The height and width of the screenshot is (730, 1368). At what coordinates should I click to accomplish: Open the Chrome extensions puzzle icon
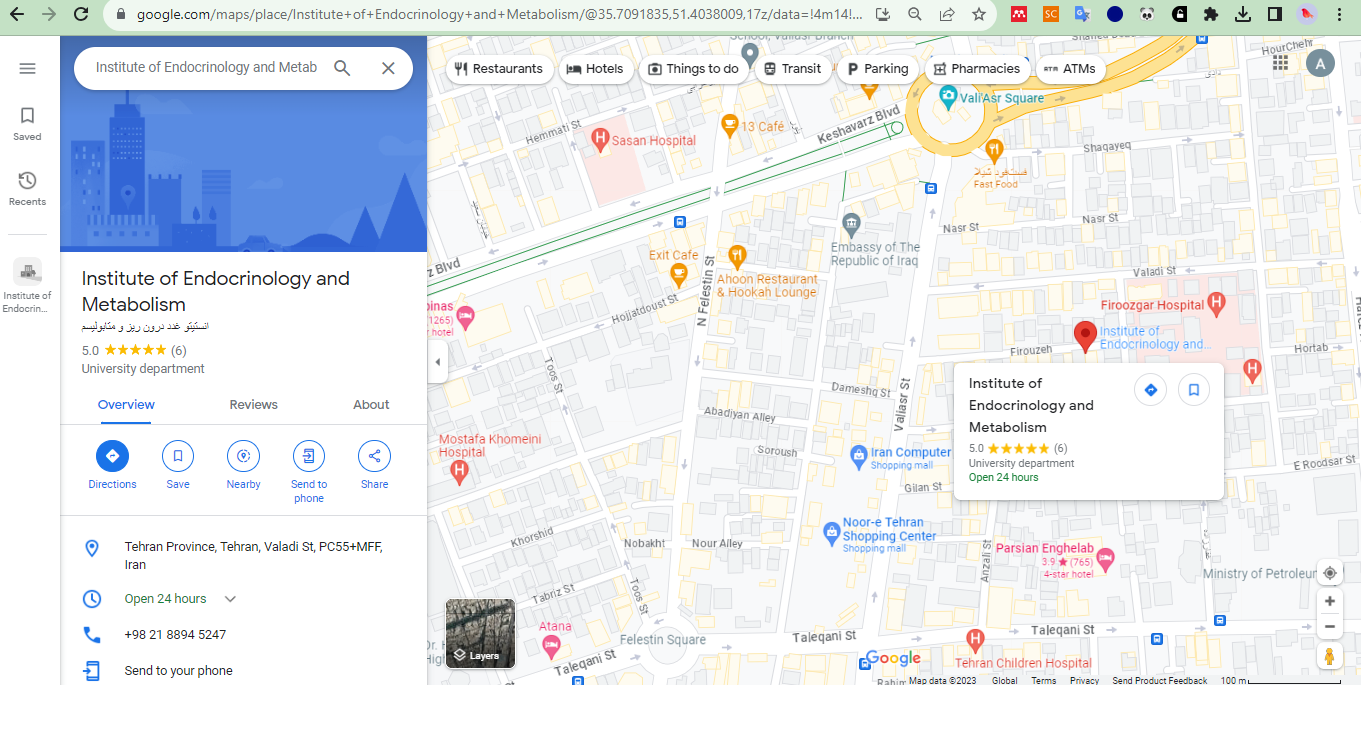coord(1211,15)
